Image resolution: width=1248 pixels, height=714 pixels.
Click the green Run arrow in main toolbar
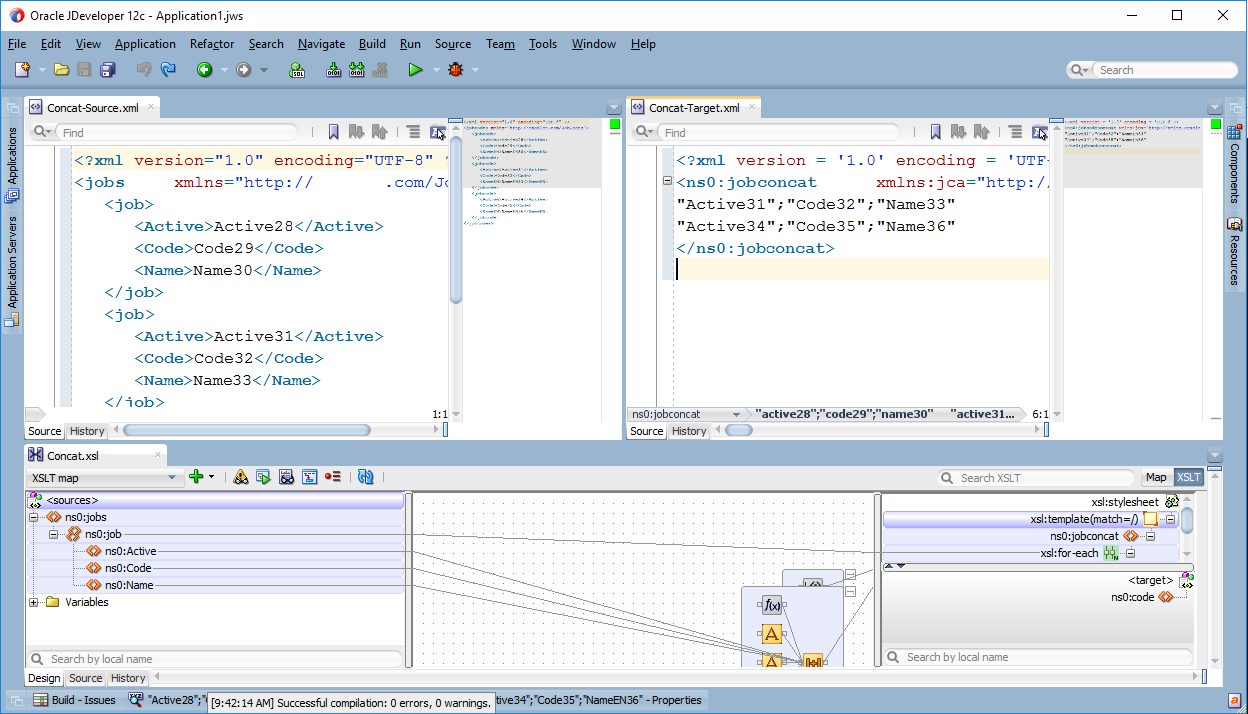pos(415,70)
